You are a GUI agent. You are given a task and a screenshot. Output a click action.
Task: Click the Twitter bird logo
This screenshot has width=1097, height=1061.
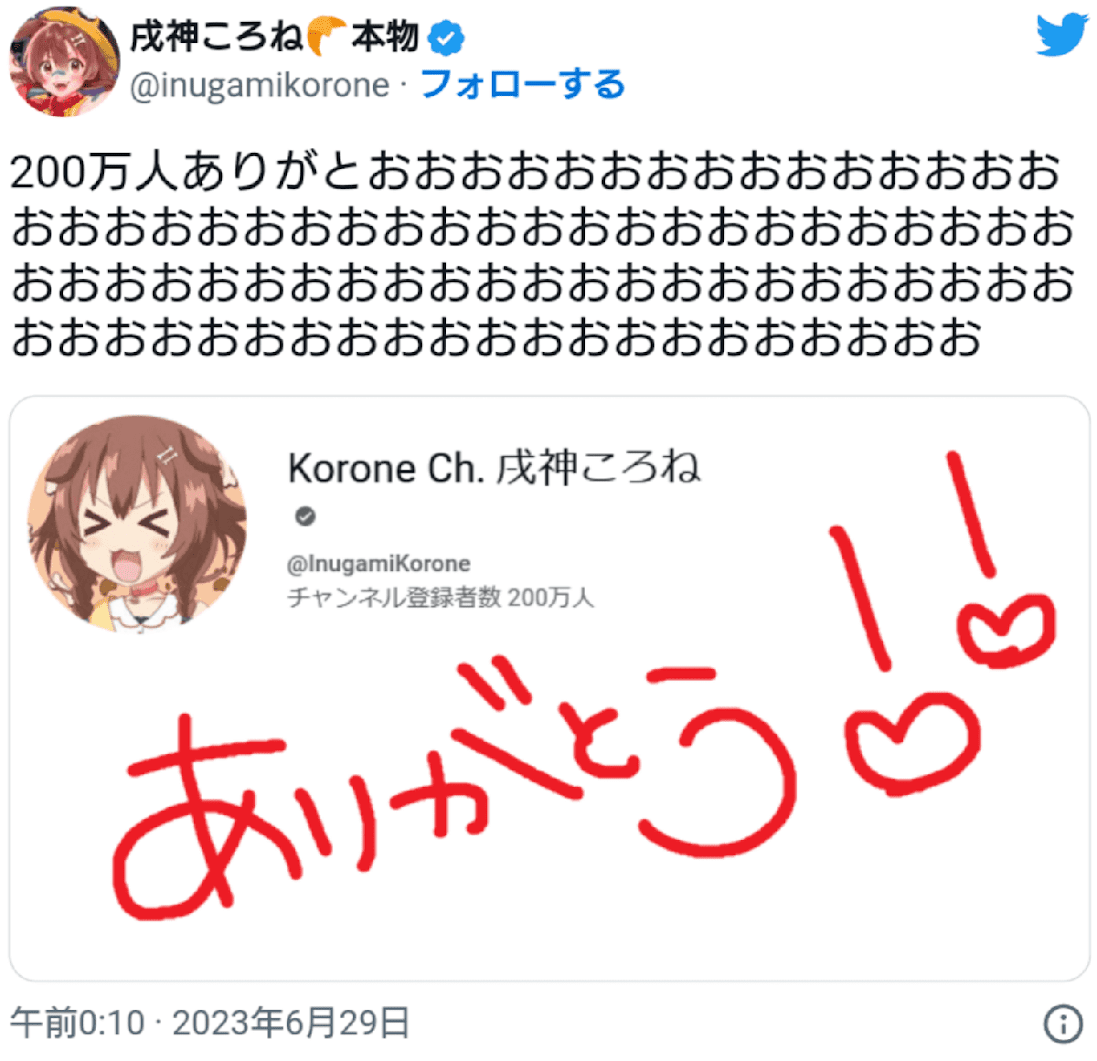(x=1063, y=34)
